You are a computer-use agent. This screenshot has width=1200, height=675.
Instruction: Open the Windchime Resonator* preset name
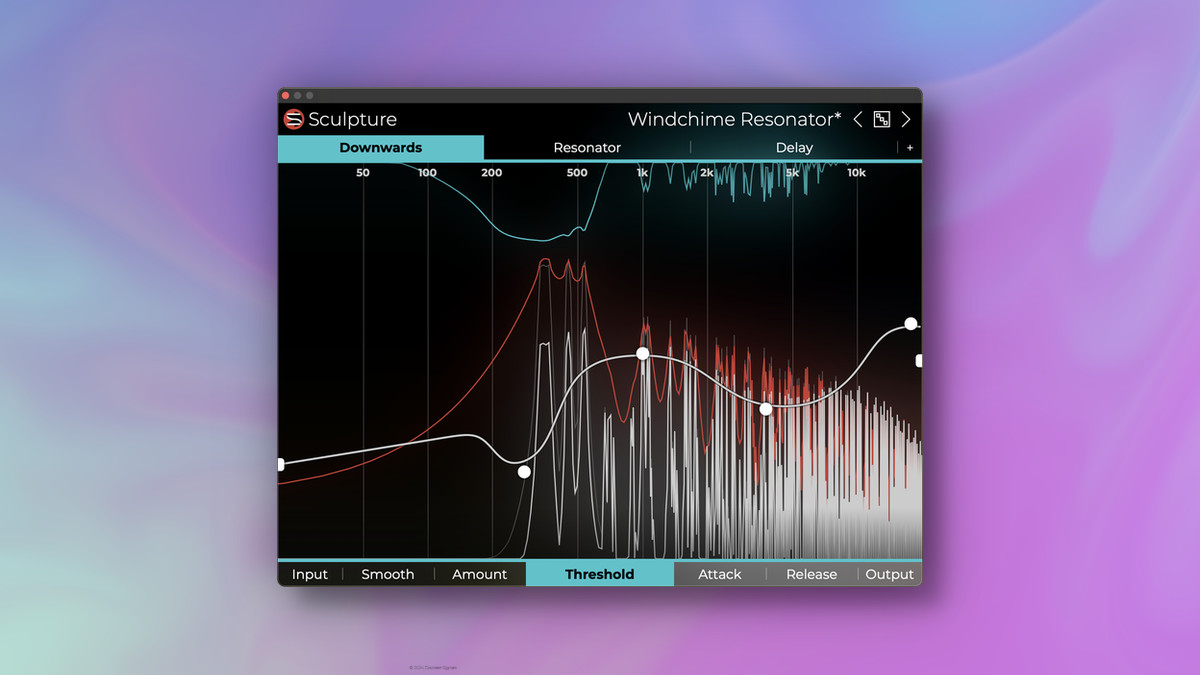(735, 119)
